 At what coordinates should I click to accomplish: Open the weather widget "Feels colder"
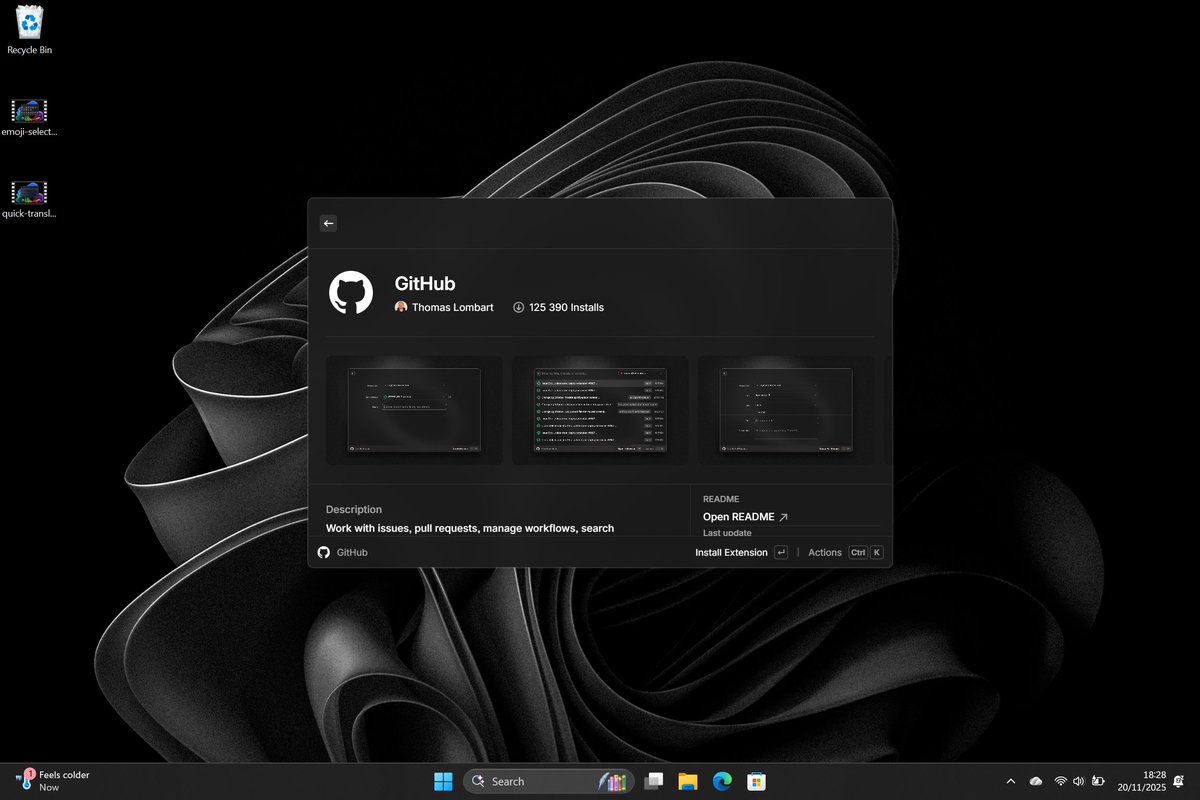click(x=53, y=781)
